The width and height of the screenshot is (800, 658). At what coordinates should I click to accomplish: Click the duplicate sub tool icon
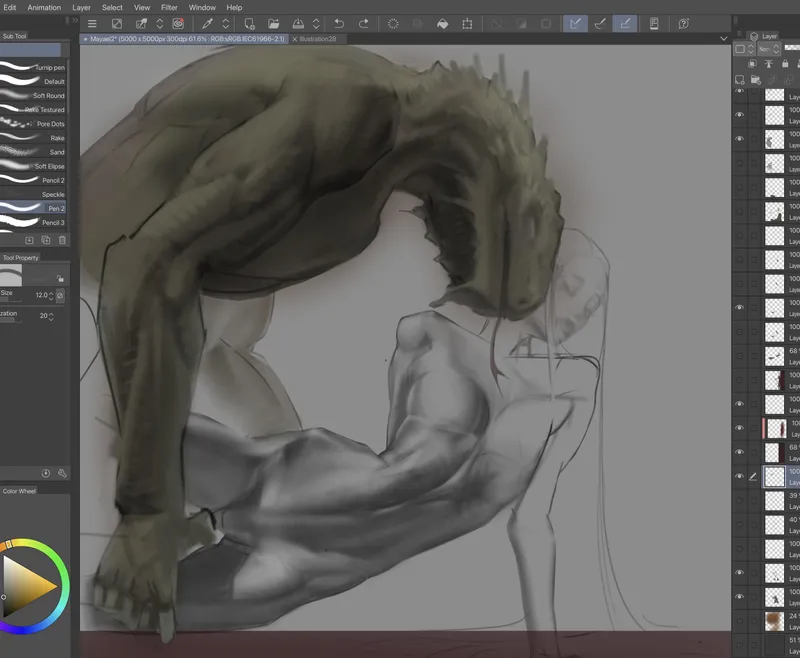point(46,240)
